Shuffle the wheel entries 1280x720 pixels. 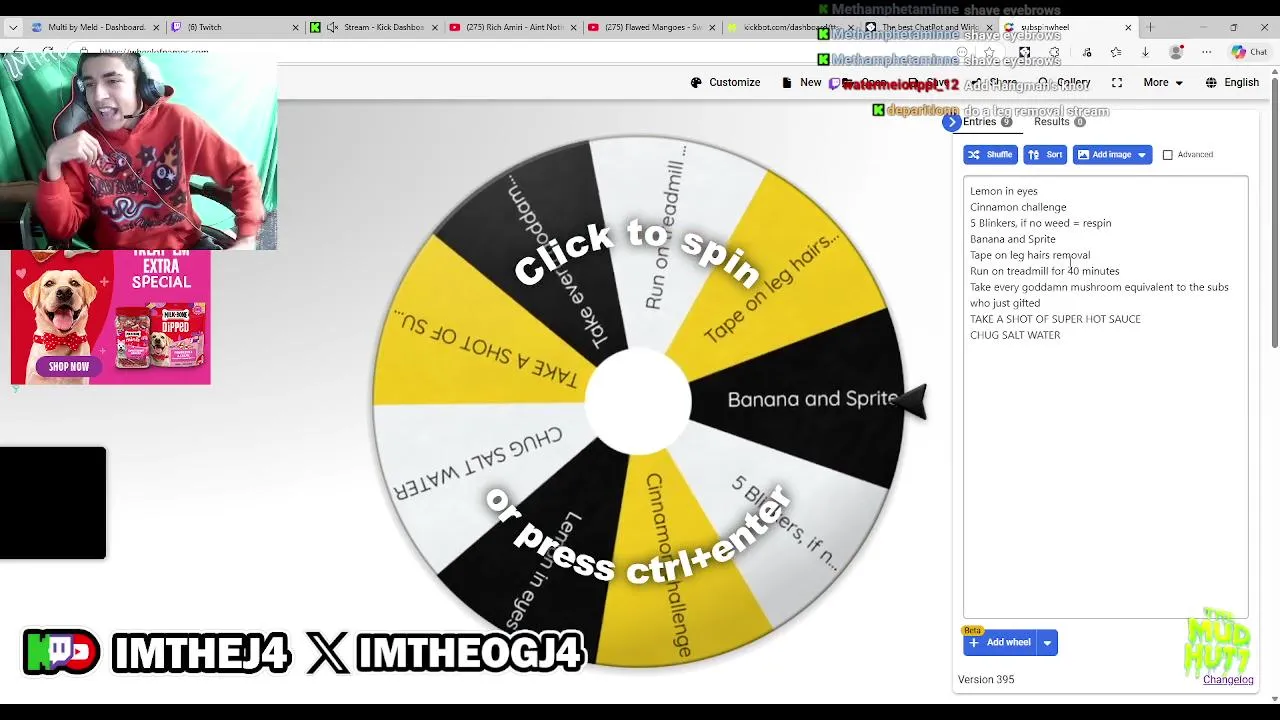click(x=990, y=155)
